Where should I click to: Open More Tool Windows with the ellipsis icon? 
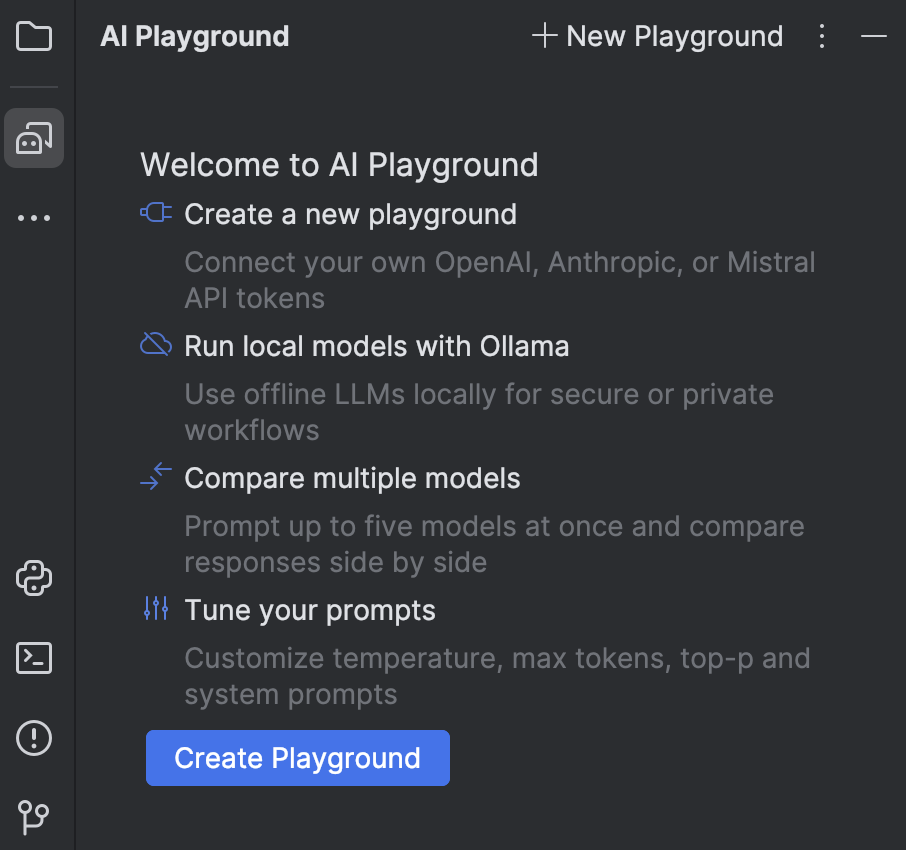pos(34,217)
